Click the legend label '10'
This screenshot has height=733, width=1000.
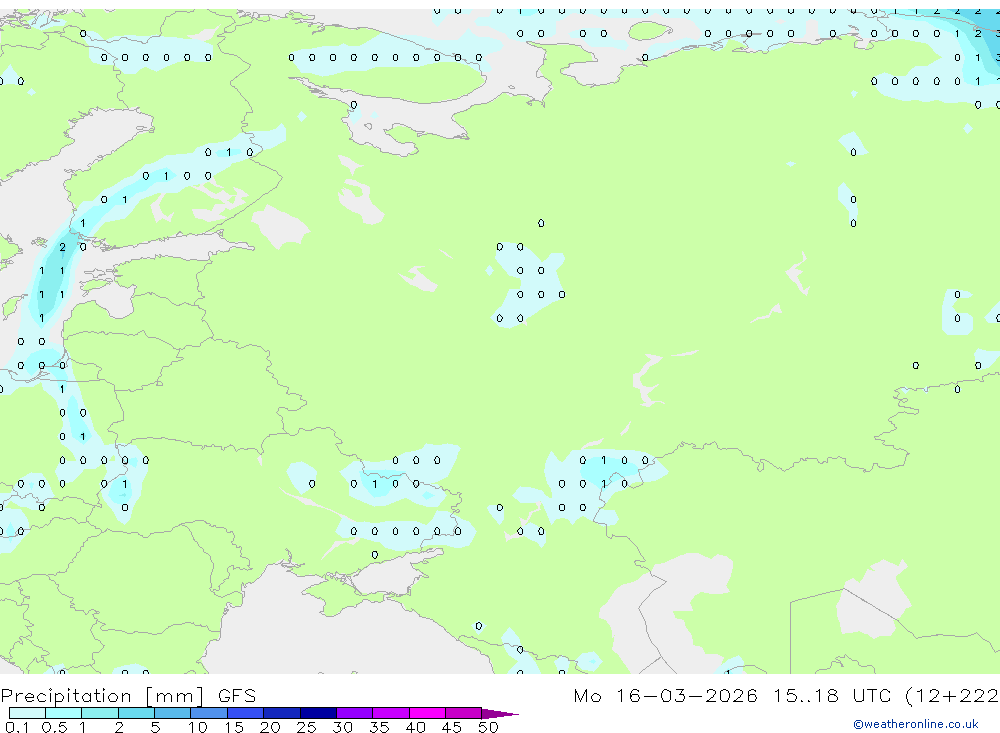coord(198,727)
